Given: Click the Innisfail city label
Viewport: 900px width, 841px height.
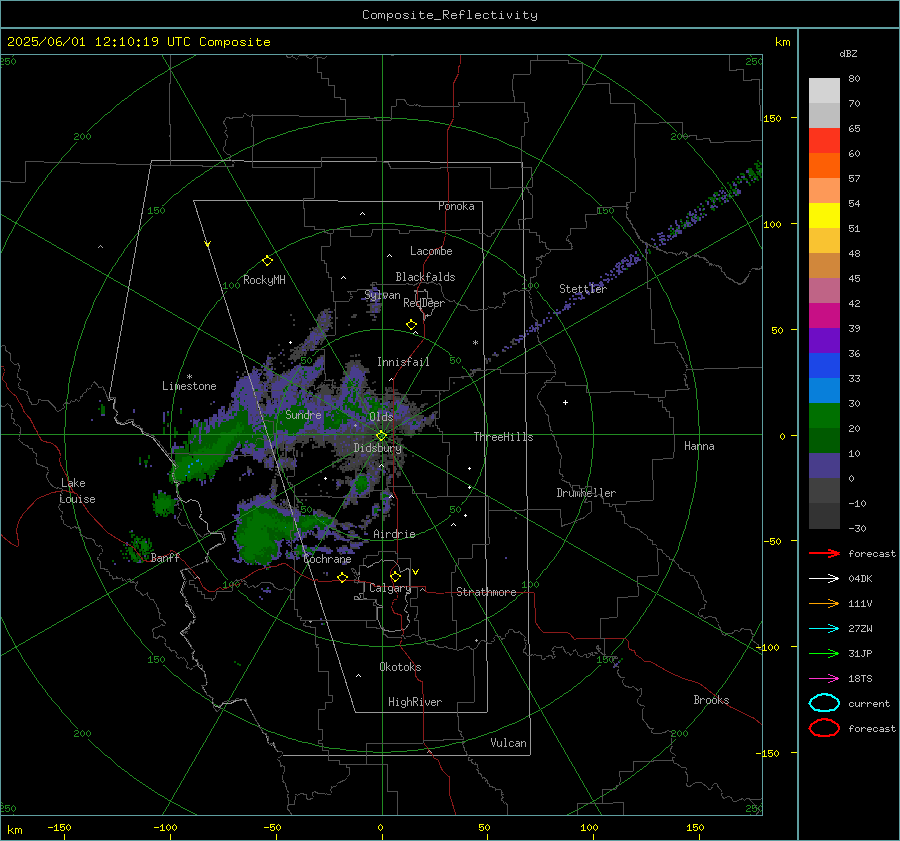Looking at the screenshot, I should pos(403,362).
